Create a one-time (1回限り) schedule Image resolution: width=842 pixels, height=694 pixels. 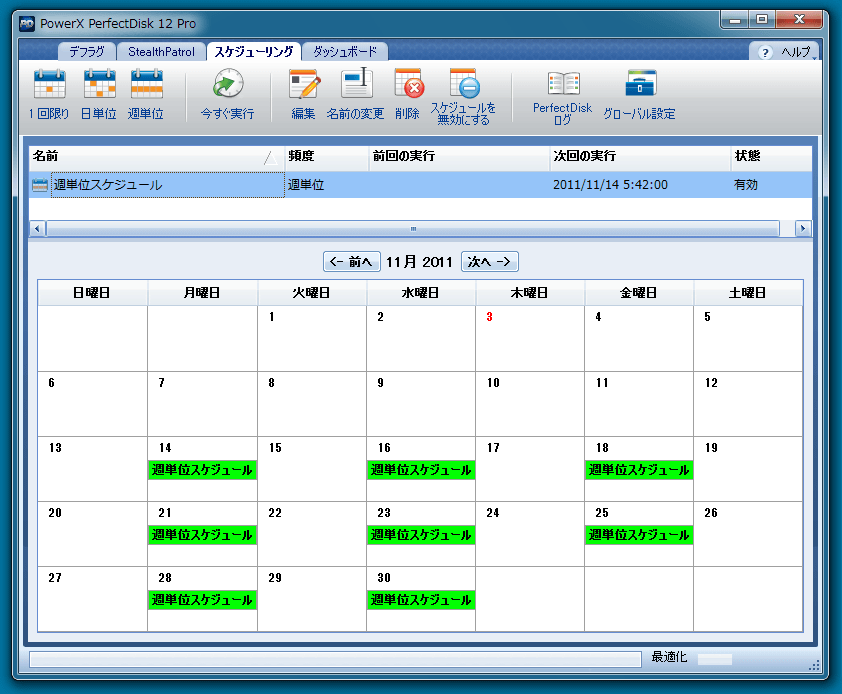pyautogui.click(x=49, y=95)
